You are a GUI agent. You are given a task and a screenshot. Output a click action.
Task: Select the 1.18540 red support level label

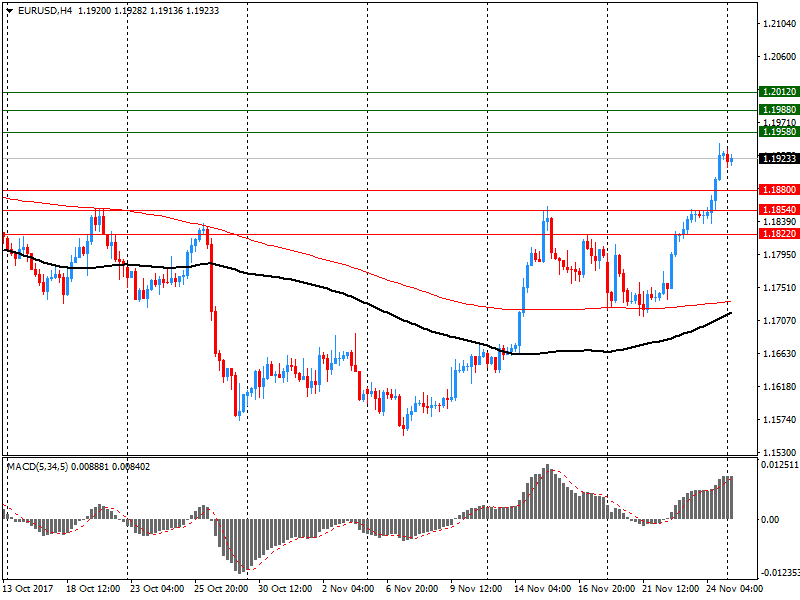click(779, 210)
